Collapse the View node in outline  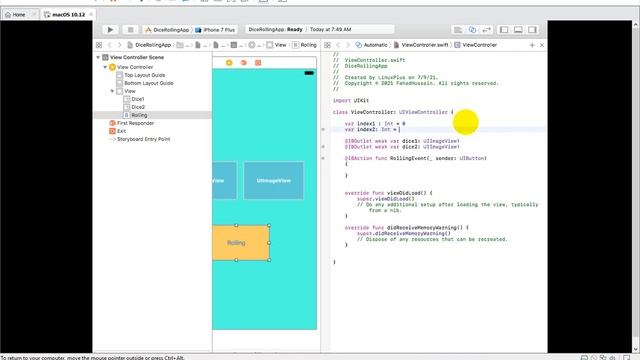(112, 91)
